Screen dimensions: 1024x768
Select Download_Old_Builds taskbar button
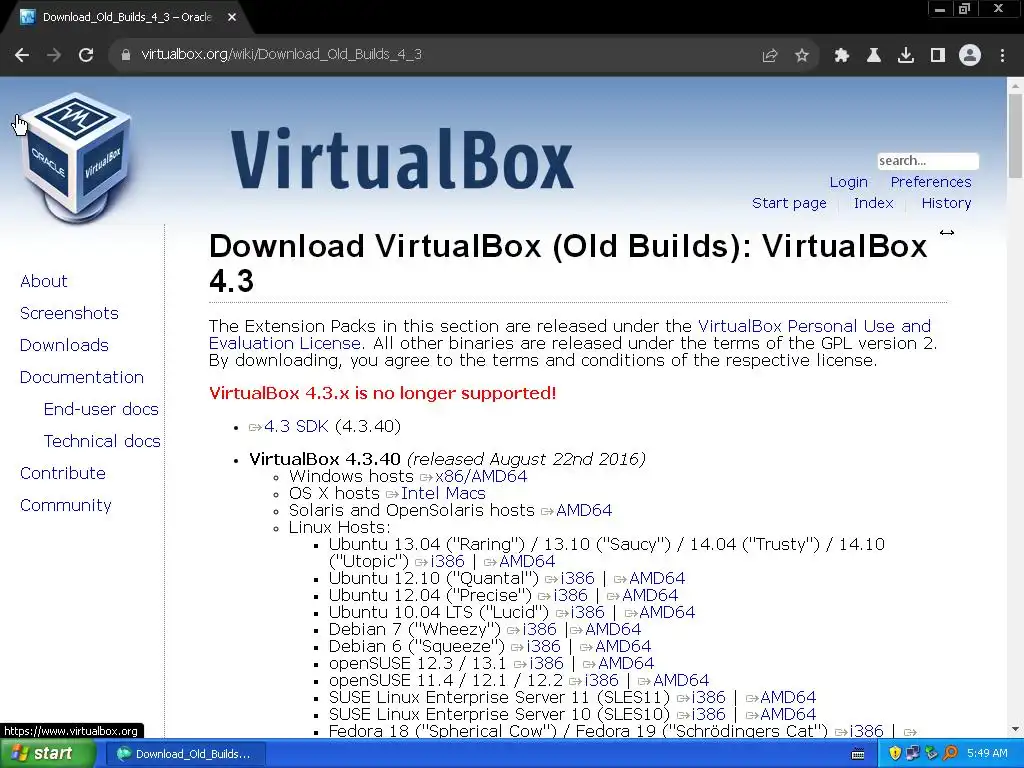185,754
